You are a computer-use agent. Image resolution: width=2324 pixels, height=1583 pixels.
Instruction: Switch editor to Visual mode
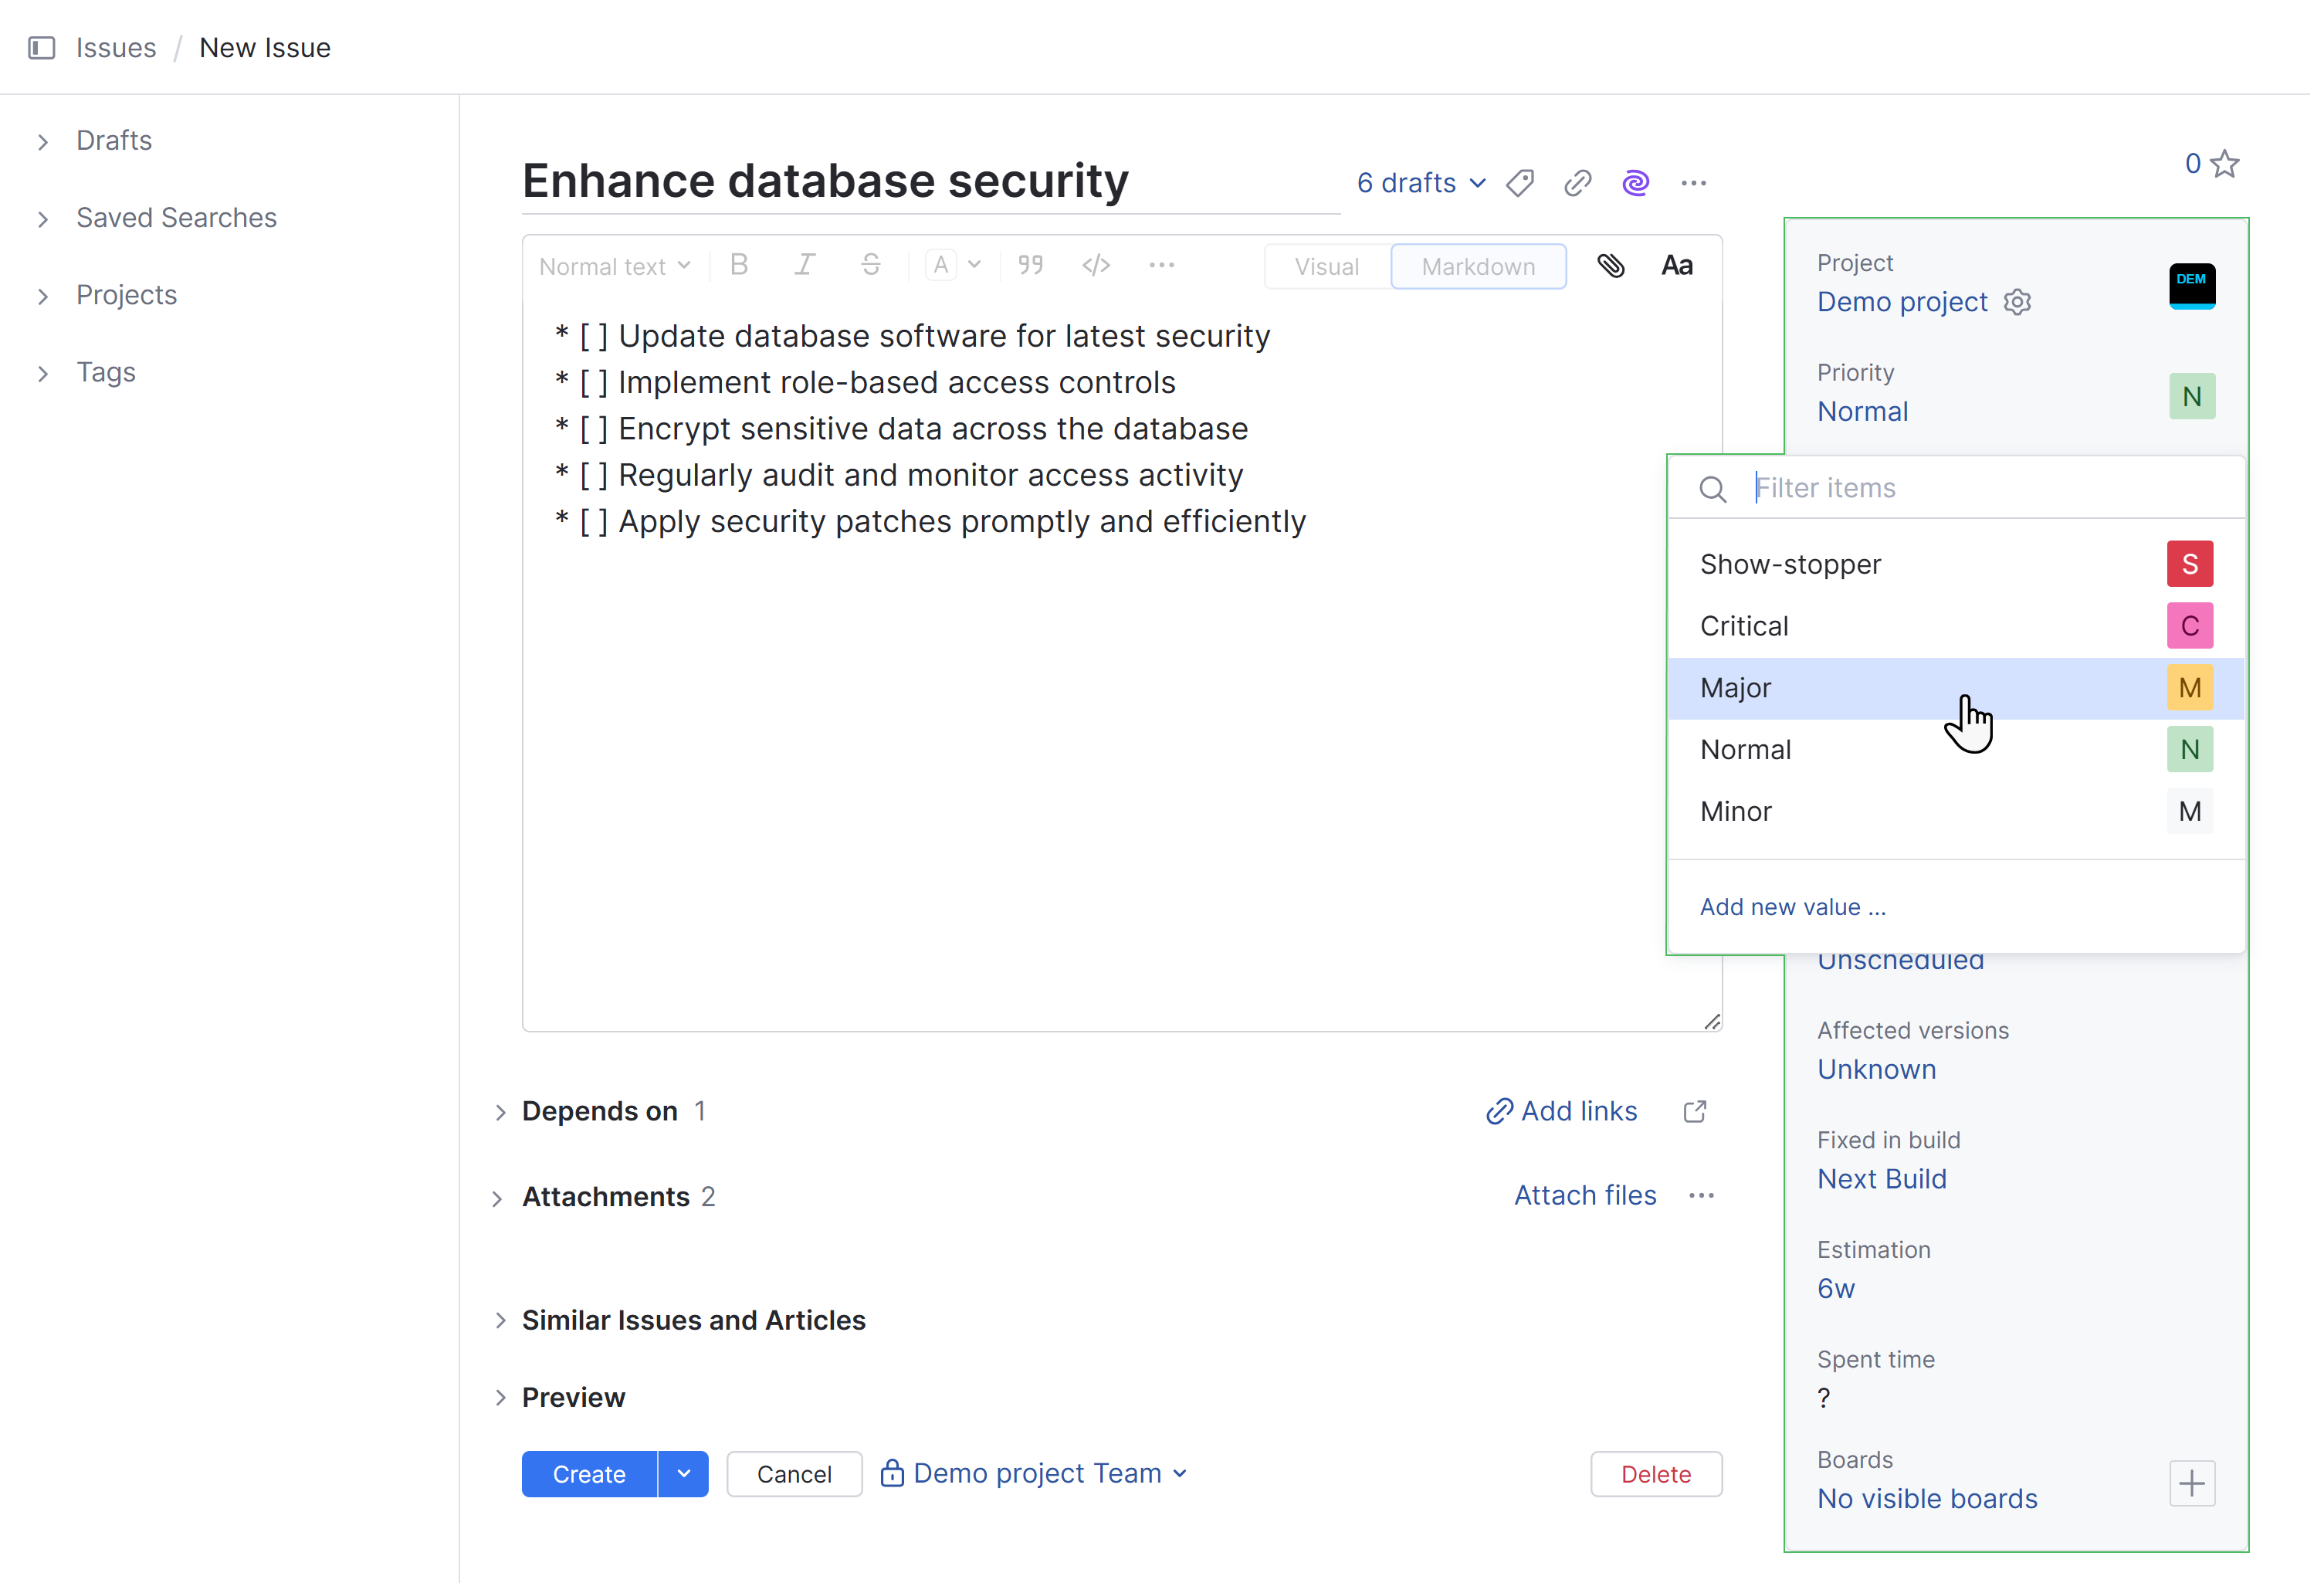point(1326,267)
